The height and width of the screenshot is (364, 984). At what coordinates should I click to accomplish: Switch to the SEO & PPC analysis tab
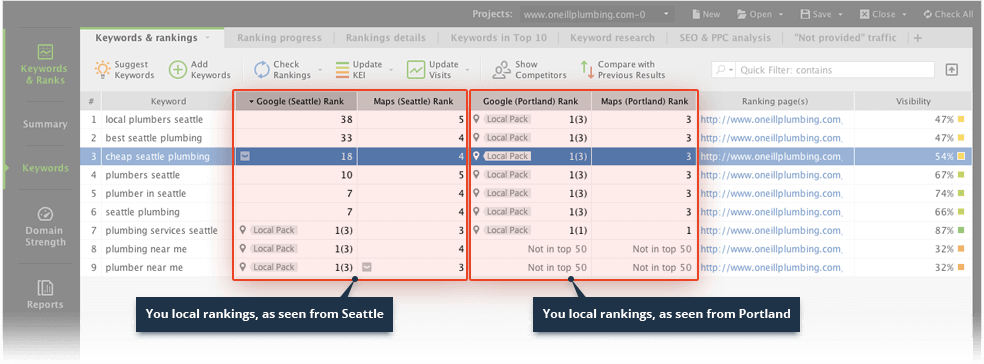click(724, 38)
